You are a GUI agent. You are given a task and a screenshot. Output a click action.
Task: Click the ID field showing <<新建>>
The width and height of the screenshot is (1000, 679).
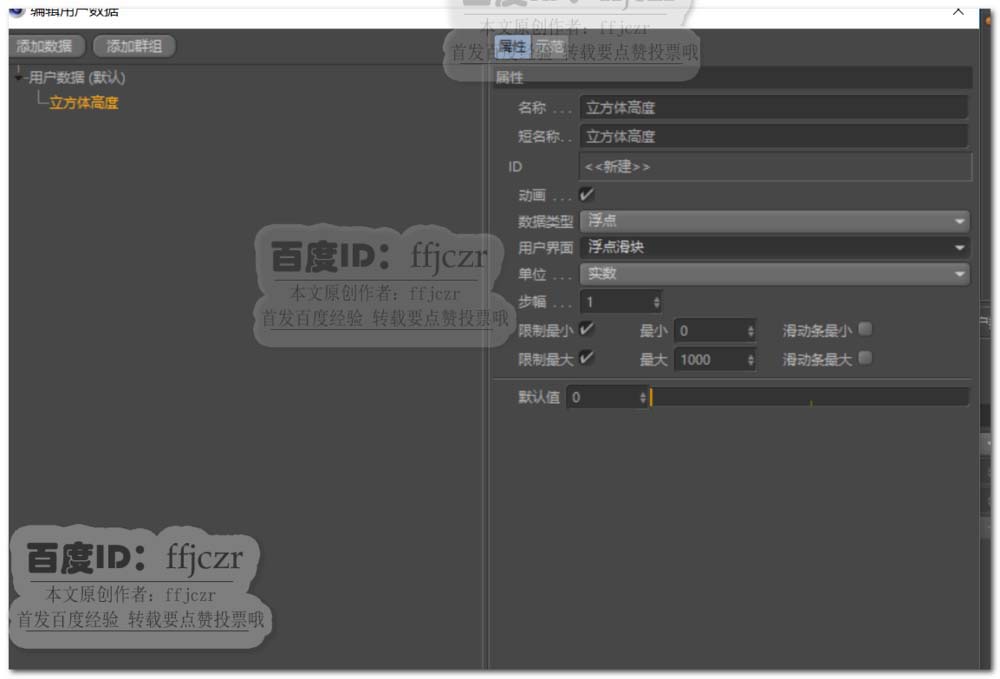pyautogui.click(x=776, y=166)
